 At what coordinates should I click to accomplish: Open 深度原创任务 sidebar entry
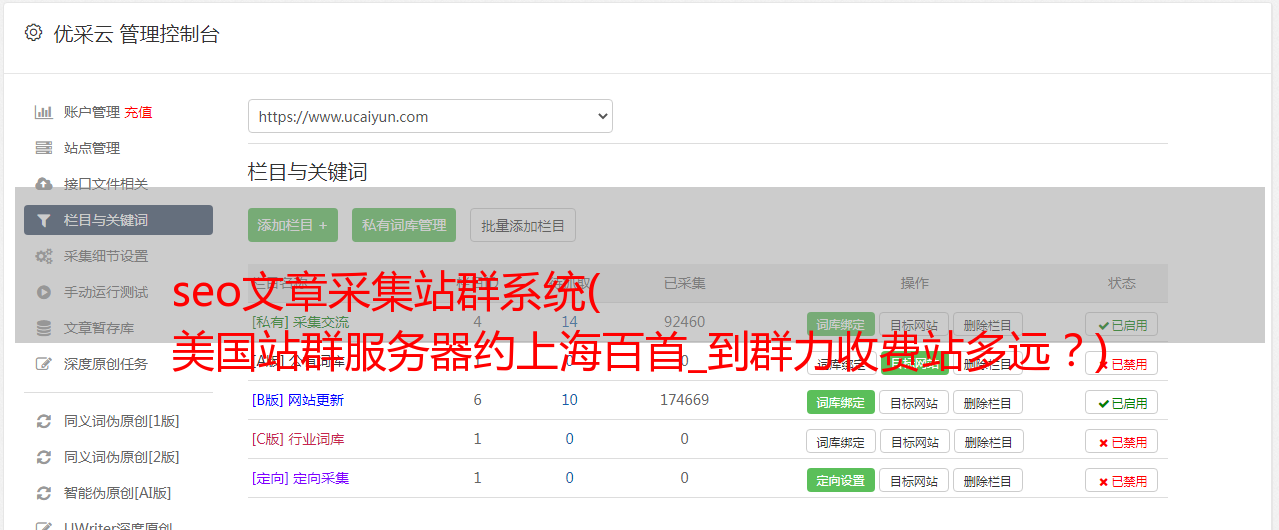coord(106,364)
